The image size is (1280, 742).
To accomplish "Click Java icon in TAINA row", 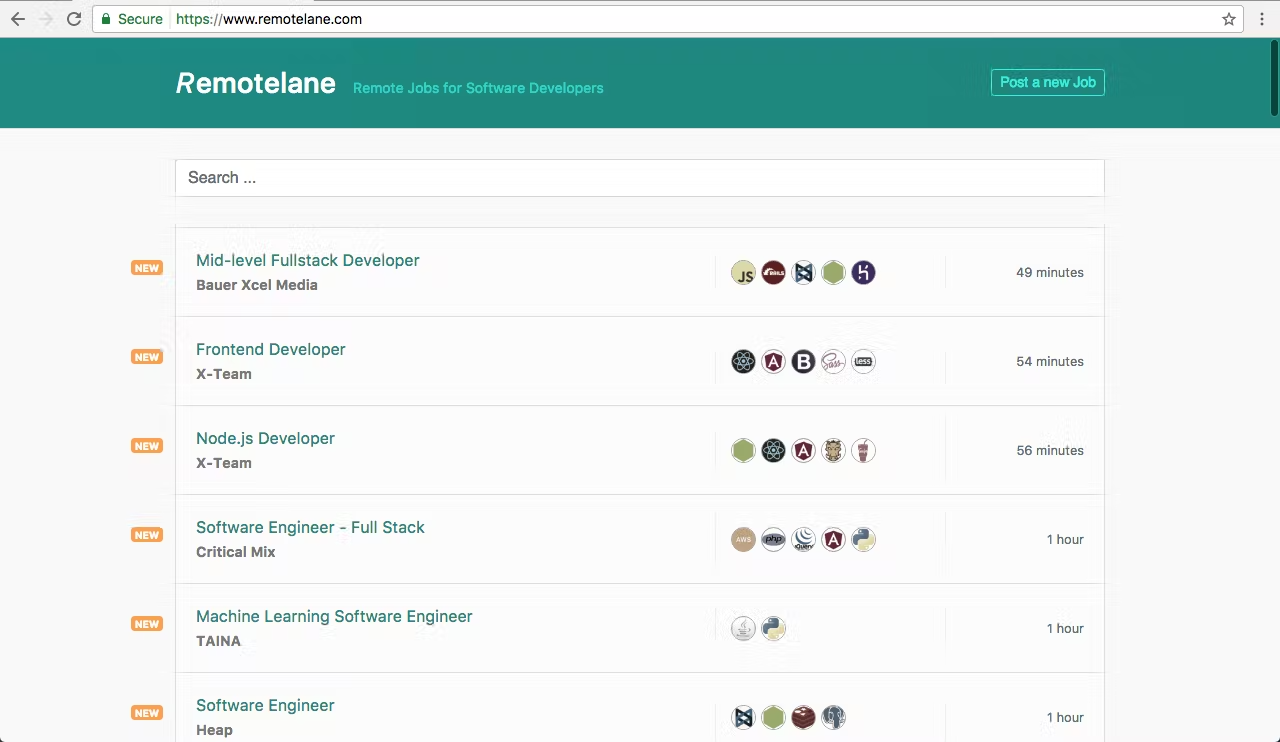I will coord(743,628).
